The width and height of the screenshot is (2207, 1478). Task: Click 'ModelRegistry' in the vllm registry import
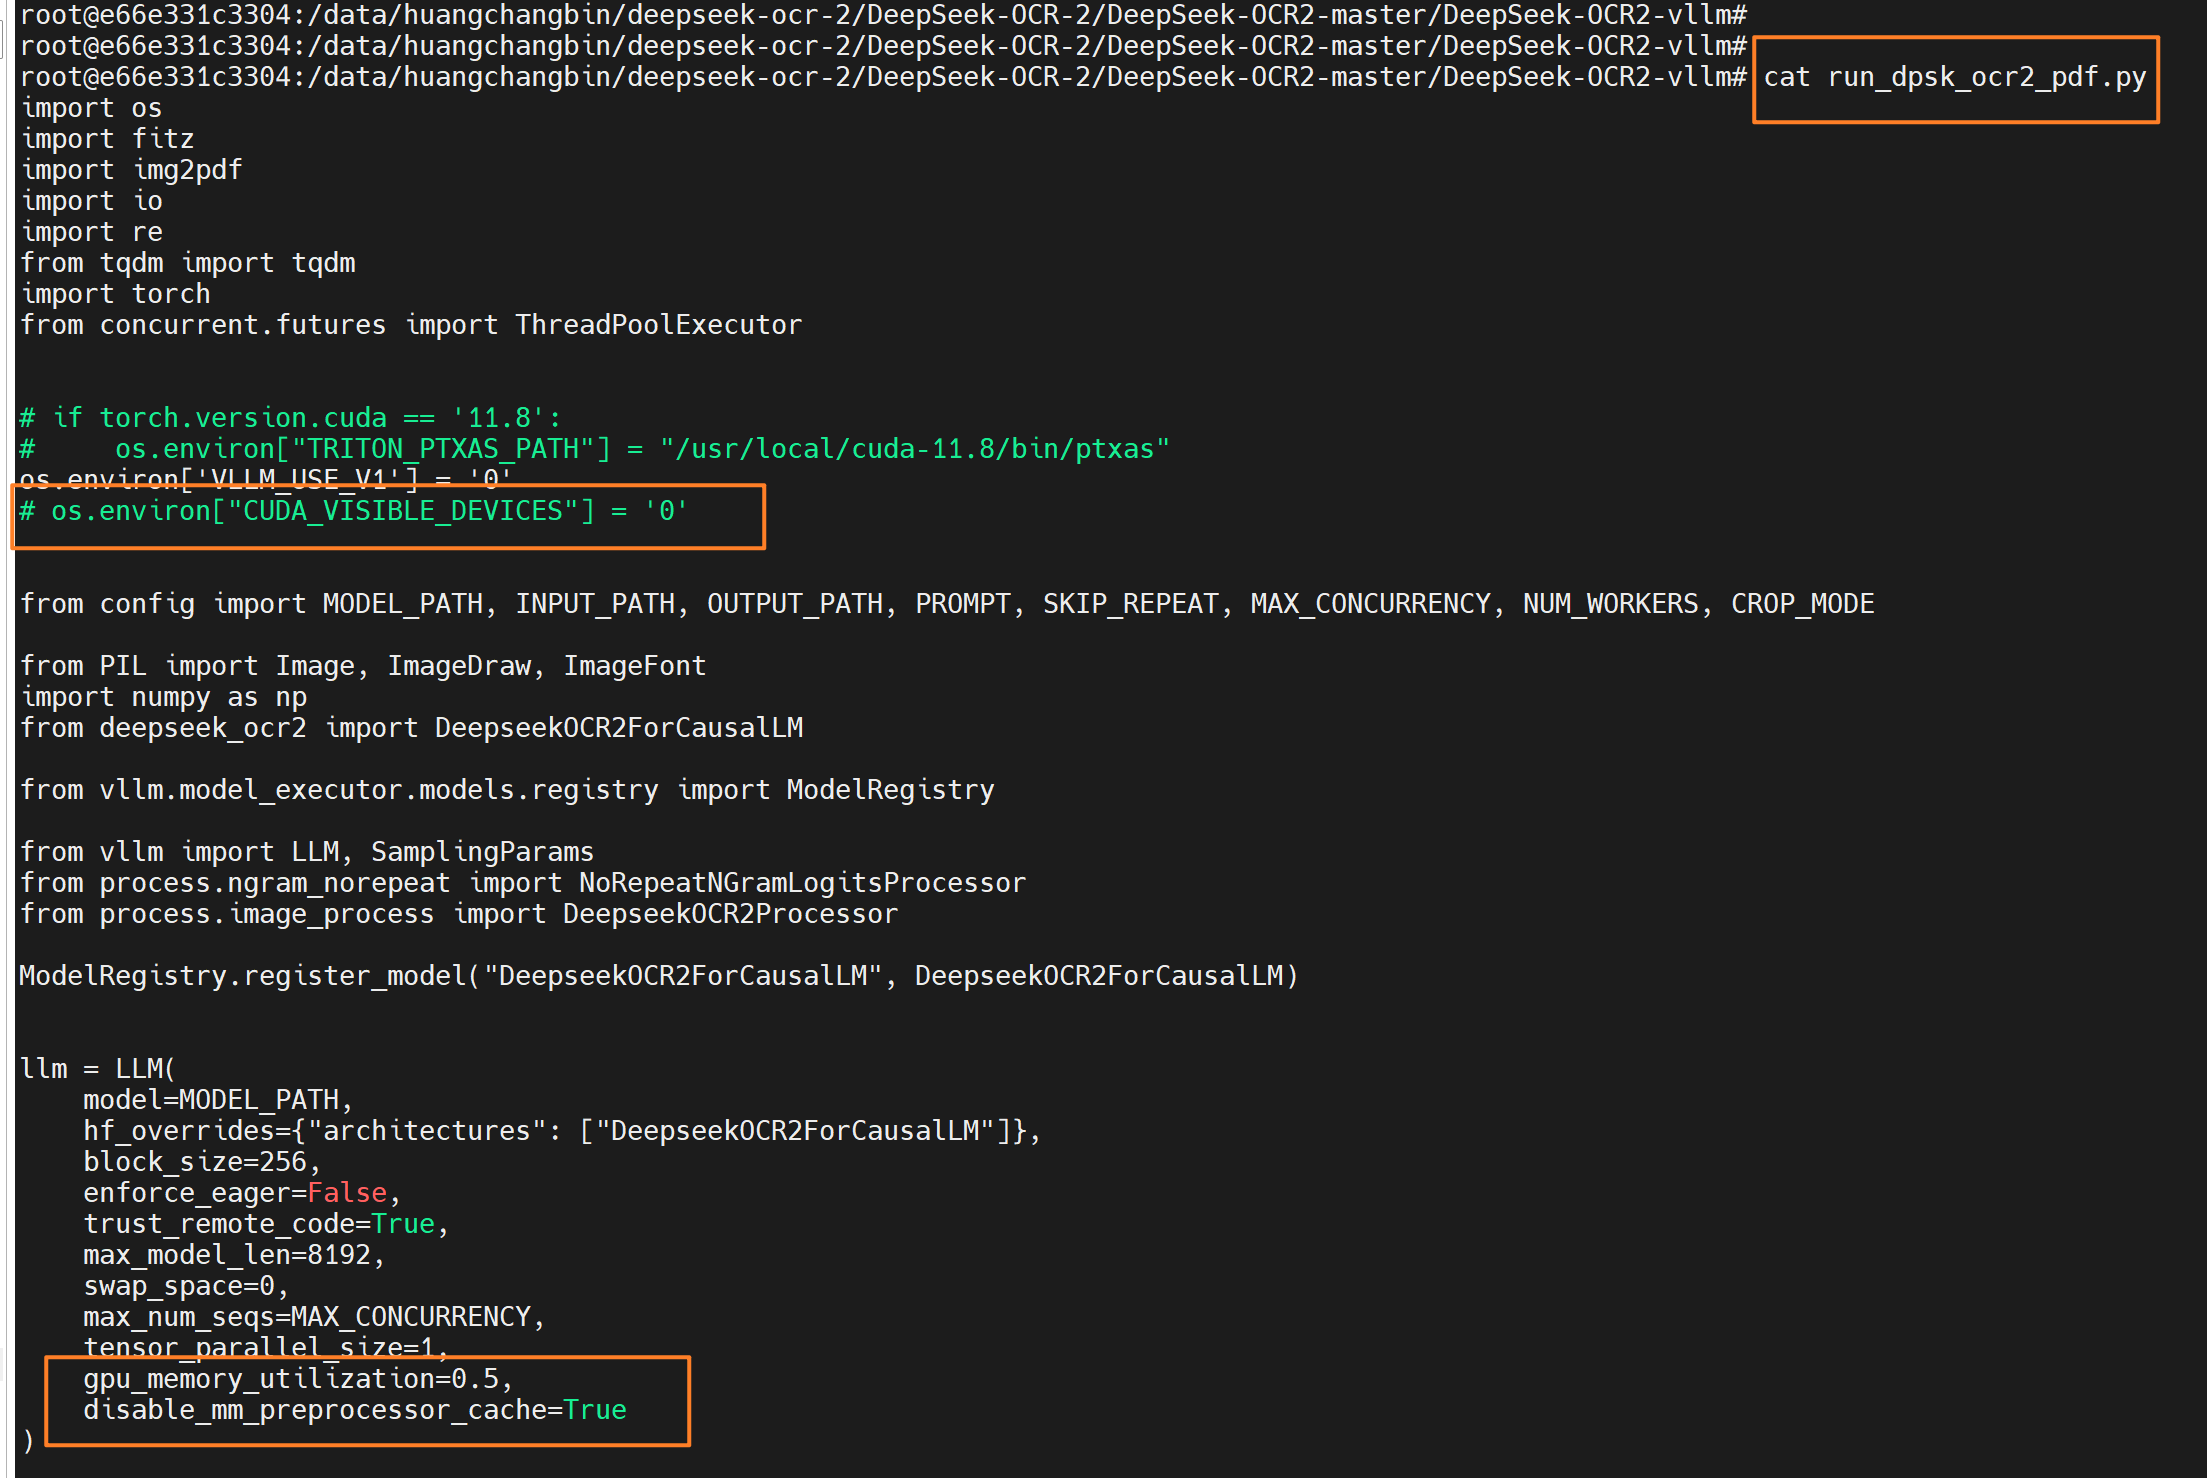pos(890,790)
